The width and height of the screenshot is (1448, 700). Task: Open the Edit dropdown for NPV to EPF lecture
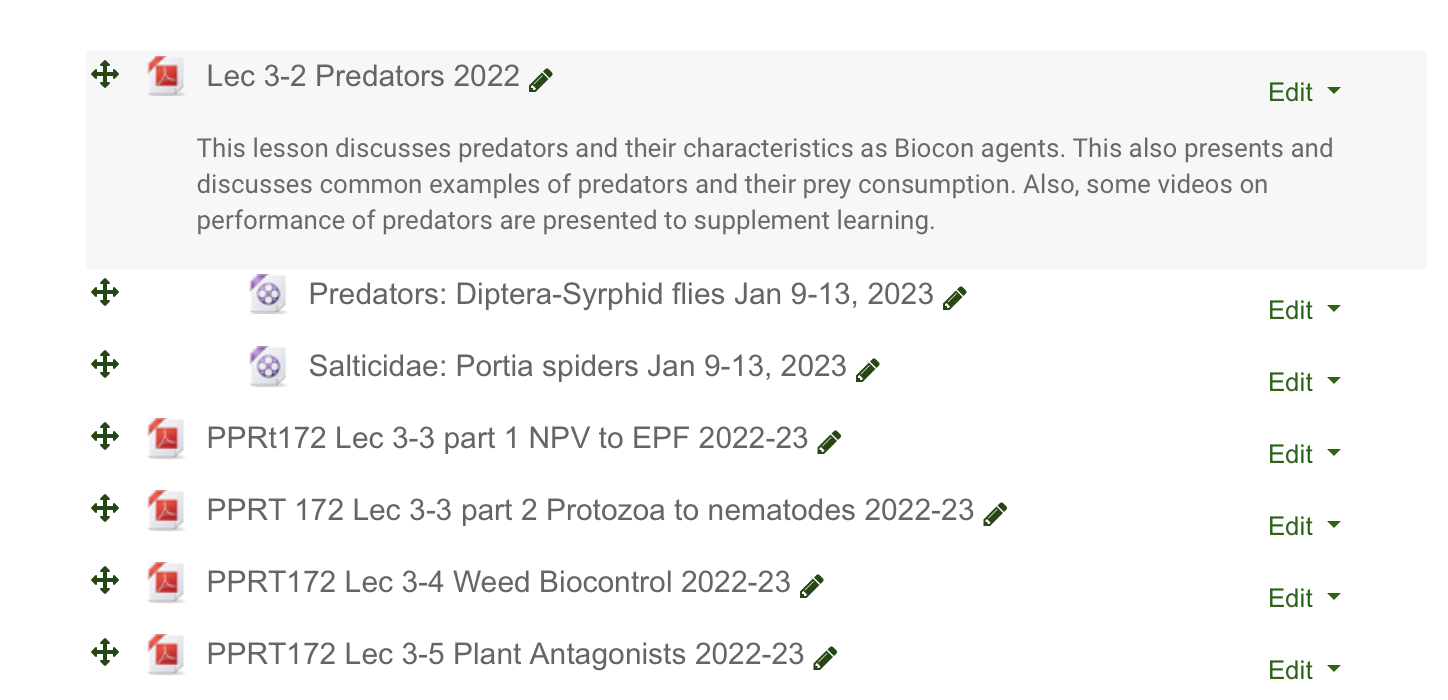coord(1303,454)
